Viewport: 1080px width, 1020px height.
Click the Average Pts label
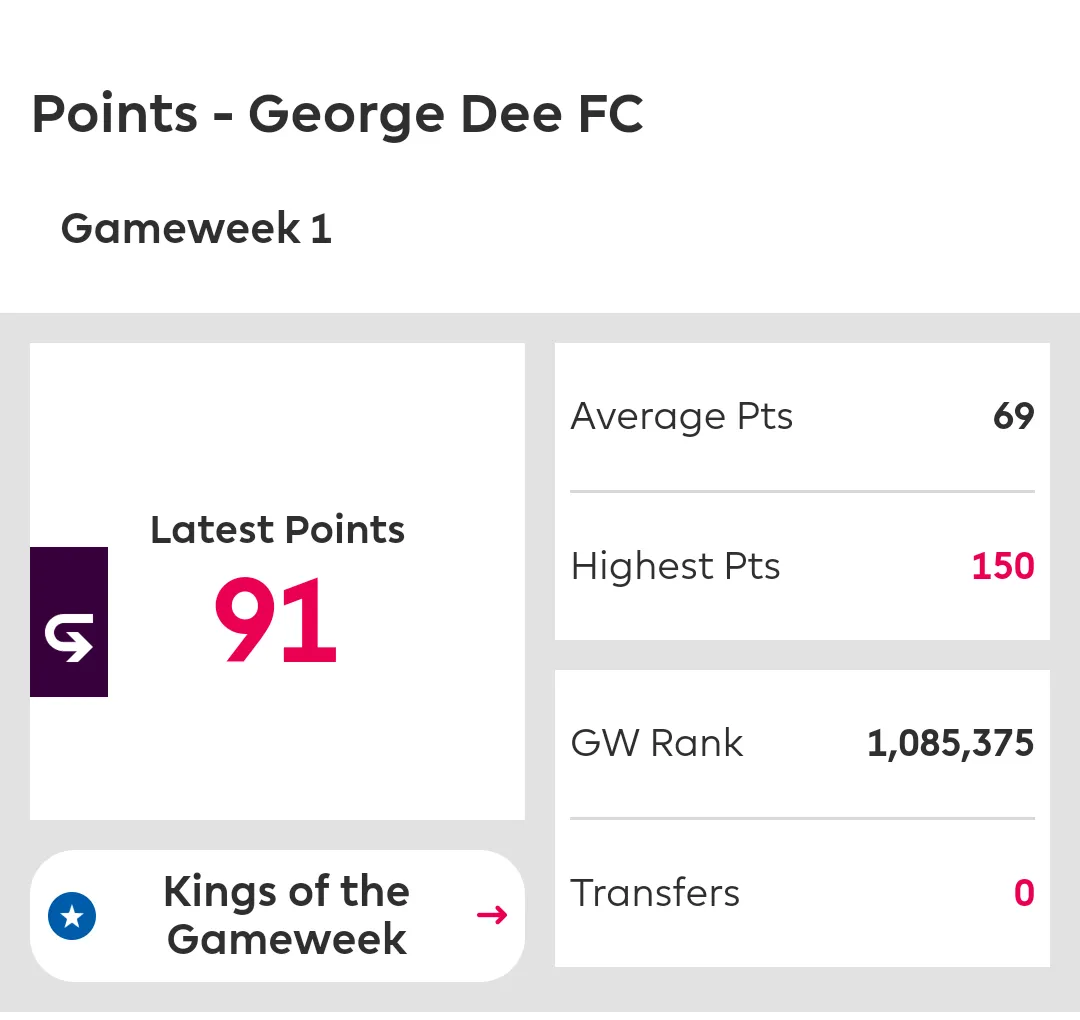(681, 416)
